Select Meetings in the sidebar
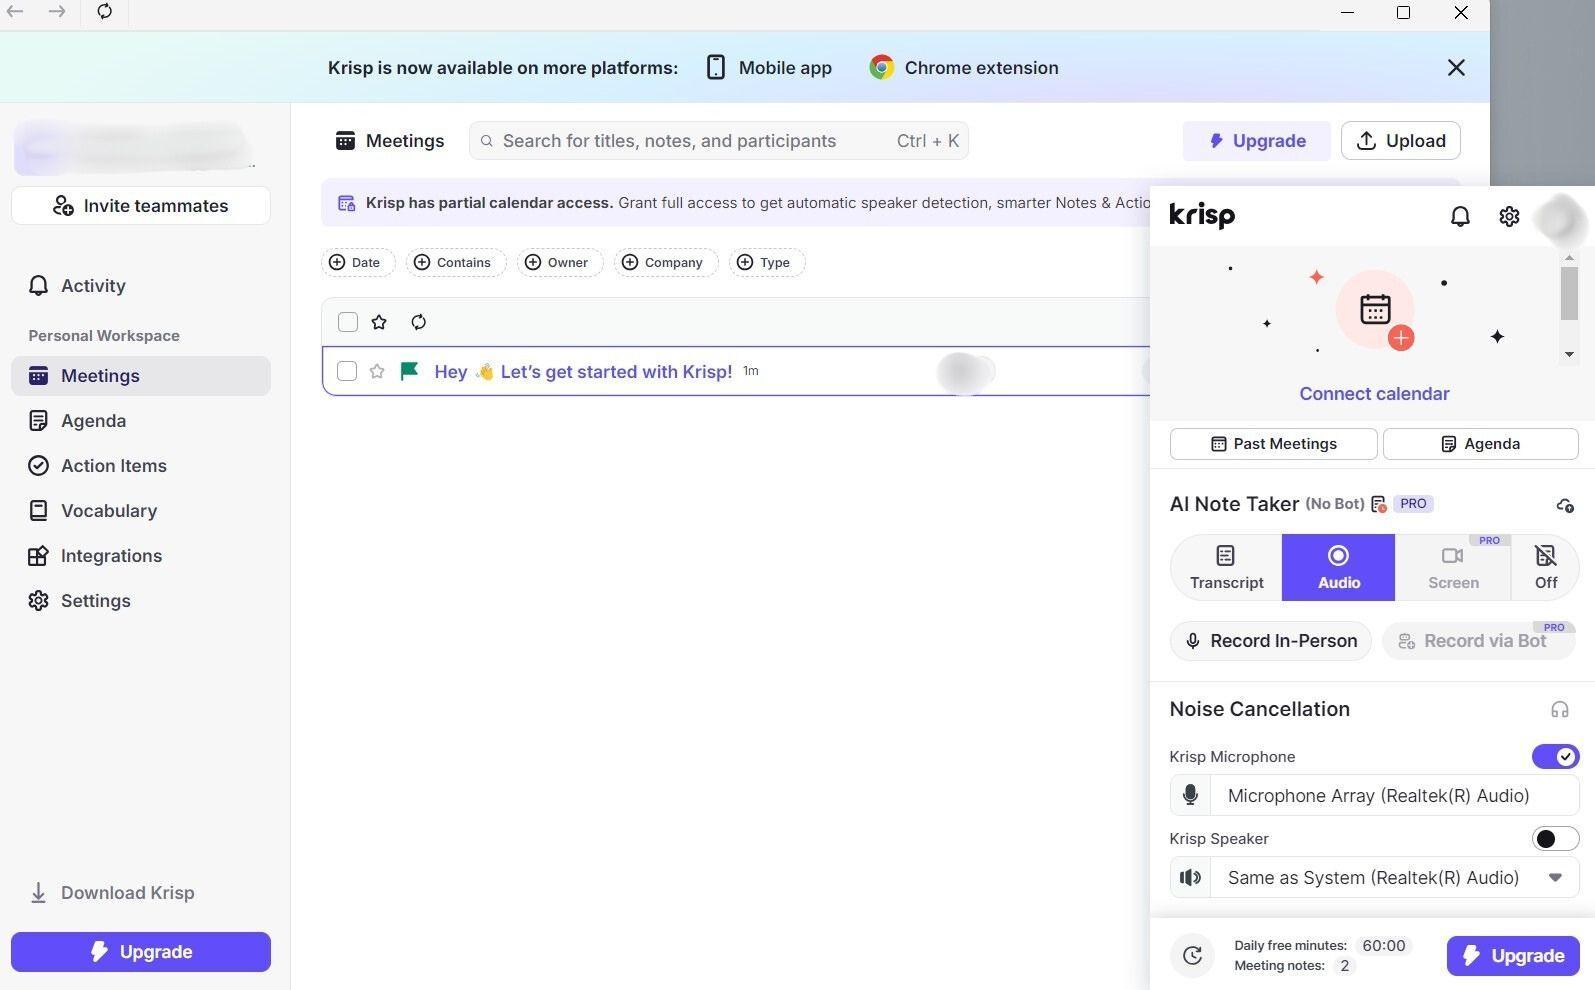This screenshot has width=1595, height=990. pos(141,376)
